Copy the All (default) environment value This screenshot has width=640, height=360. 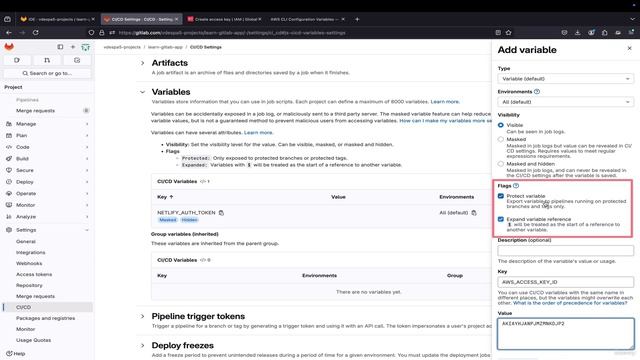[474, 213]
